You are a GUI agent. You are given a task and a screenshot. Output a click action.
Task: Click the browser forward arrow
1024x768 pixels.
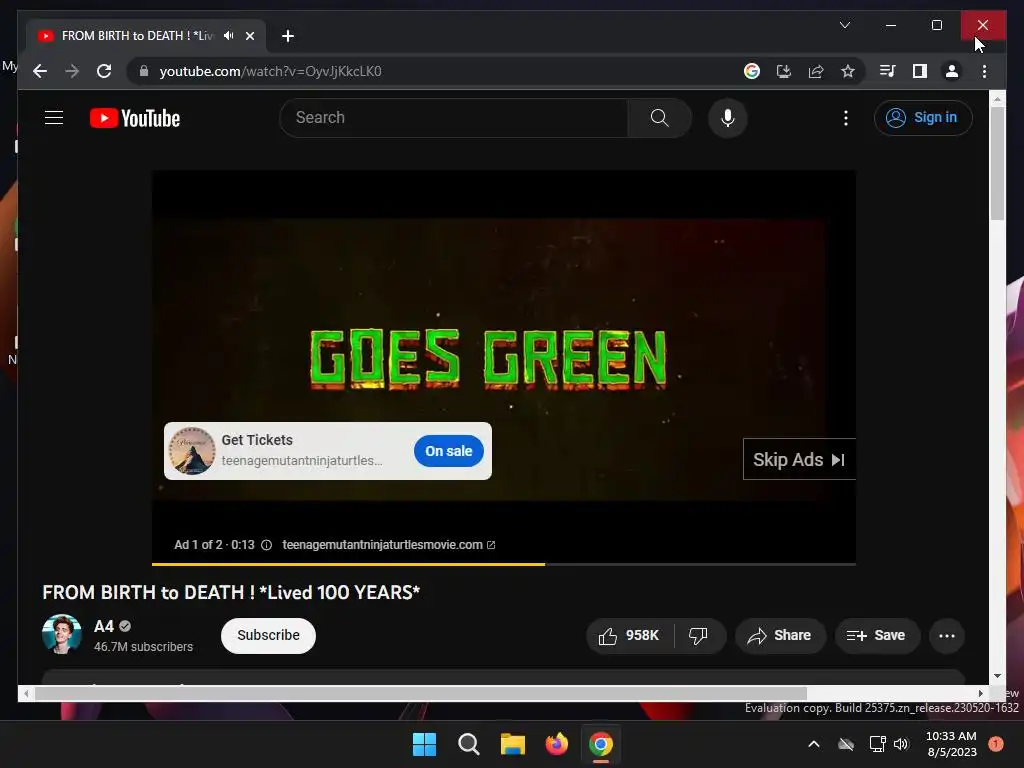(x=72, y=71)
